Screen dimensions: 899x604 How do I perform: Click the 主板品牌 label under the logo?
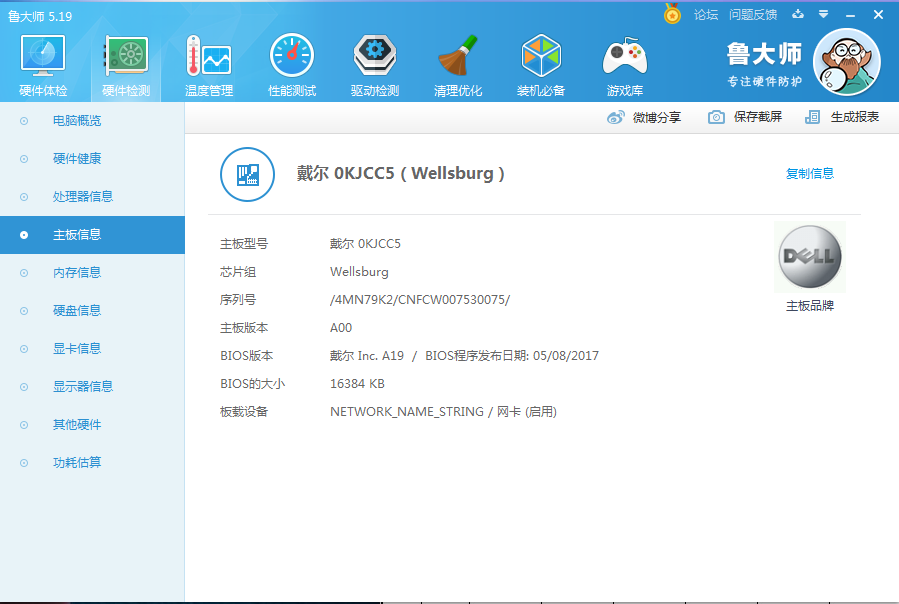(810, 306)
